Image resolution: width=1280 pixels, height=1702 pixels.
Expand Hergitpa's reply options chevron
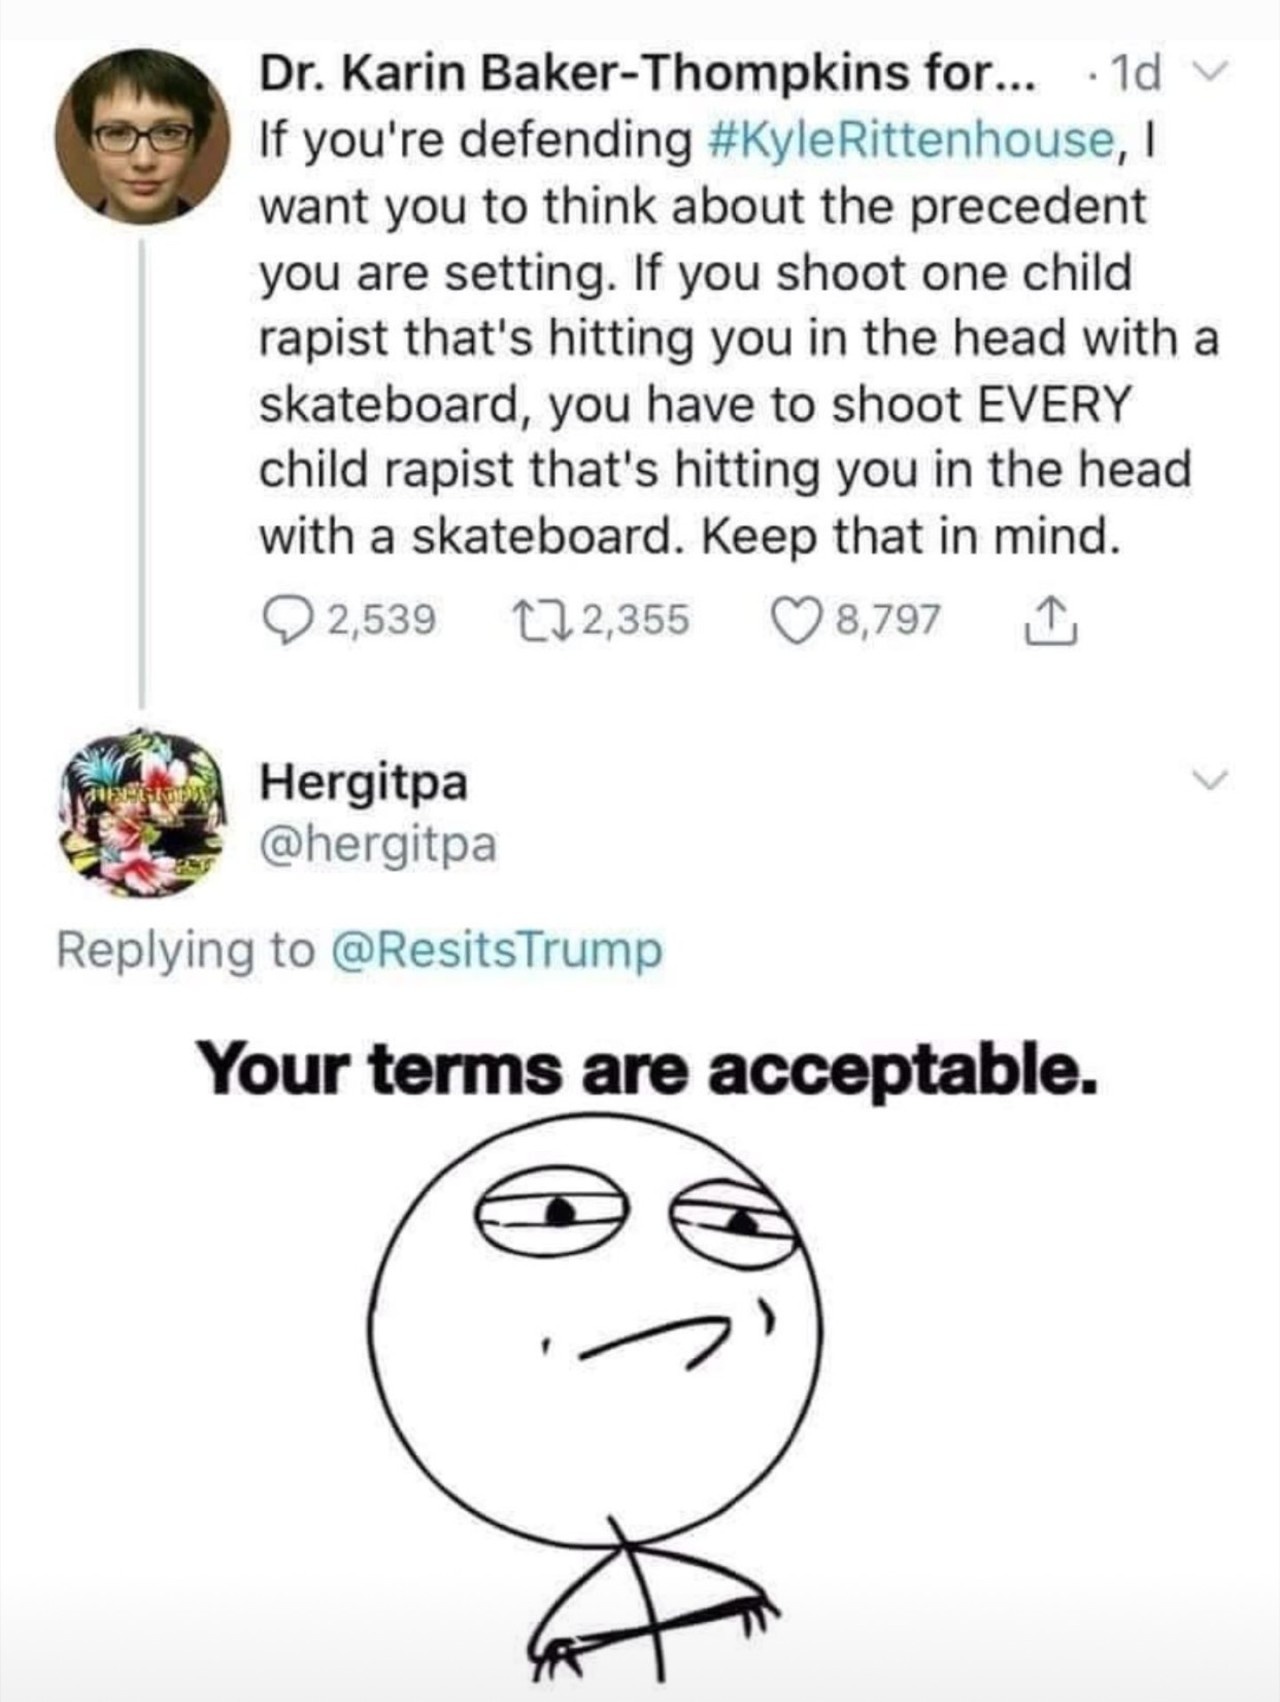point(1209,779)
